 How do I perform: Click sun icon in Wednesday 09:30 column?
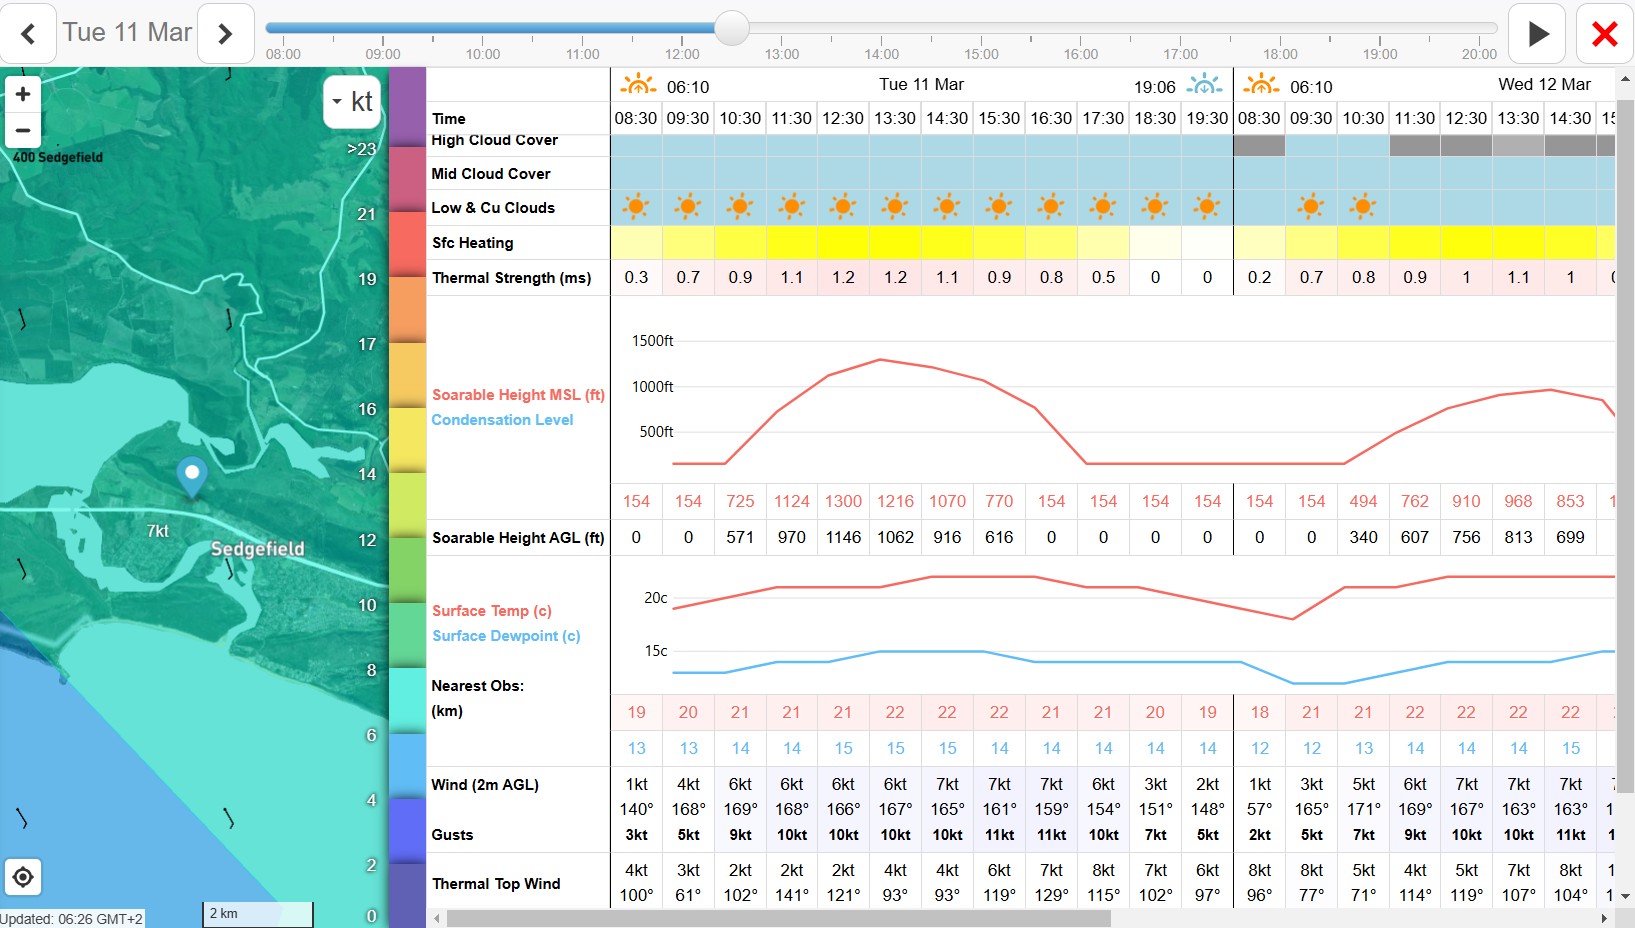[x=1311, y=207]
